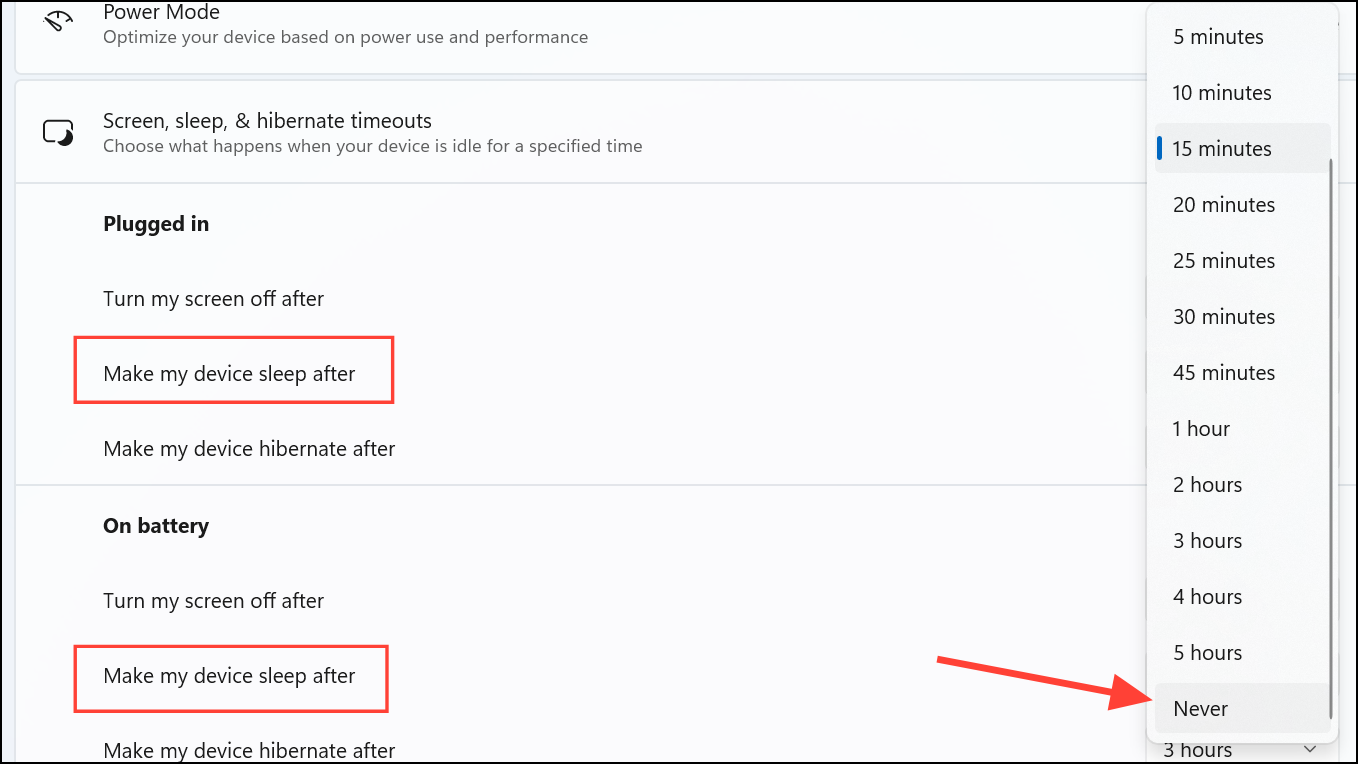Click the Power Mode gauge icon
Image resolution: width=1358 pixels, height=764 pixels.
click(59, 19)
